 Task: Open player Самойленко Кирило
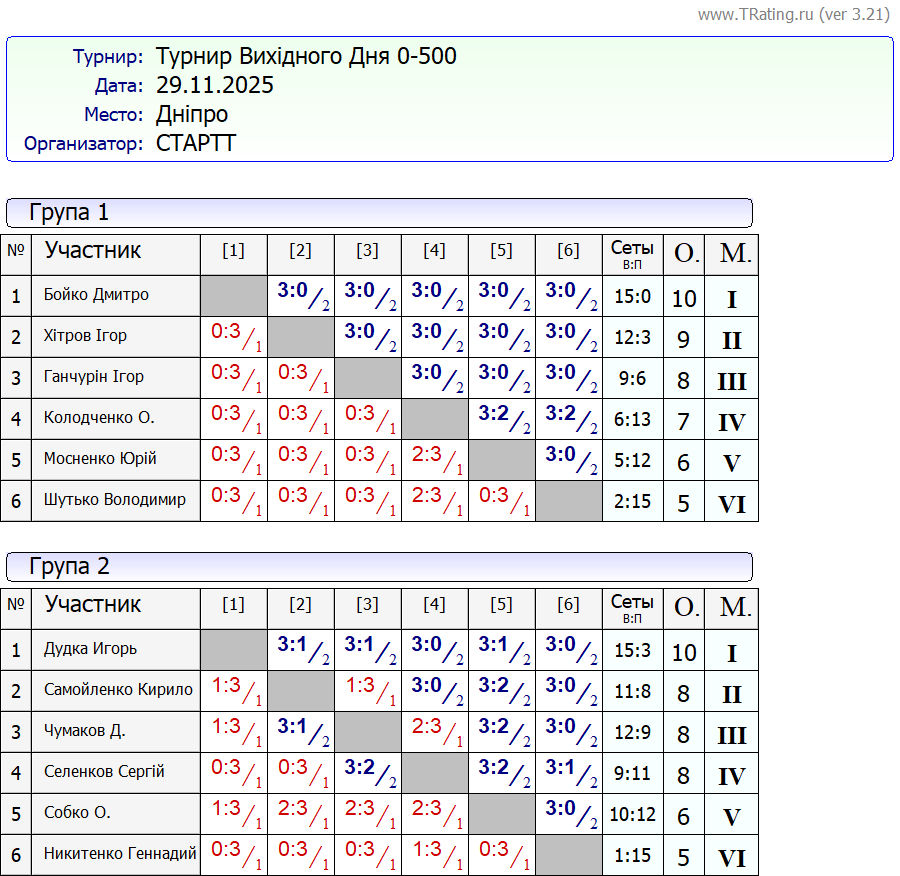118,690
